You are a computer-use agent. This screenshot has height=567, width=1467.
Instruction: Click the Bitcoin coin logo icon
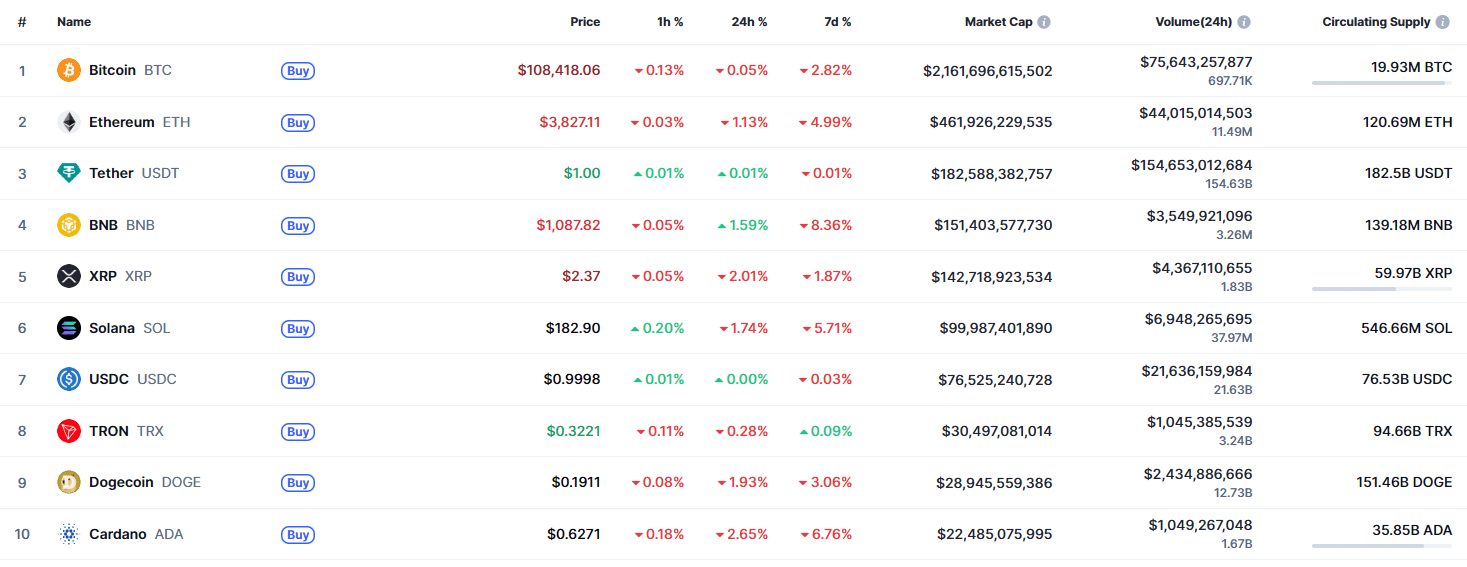[x=69, y=70]
